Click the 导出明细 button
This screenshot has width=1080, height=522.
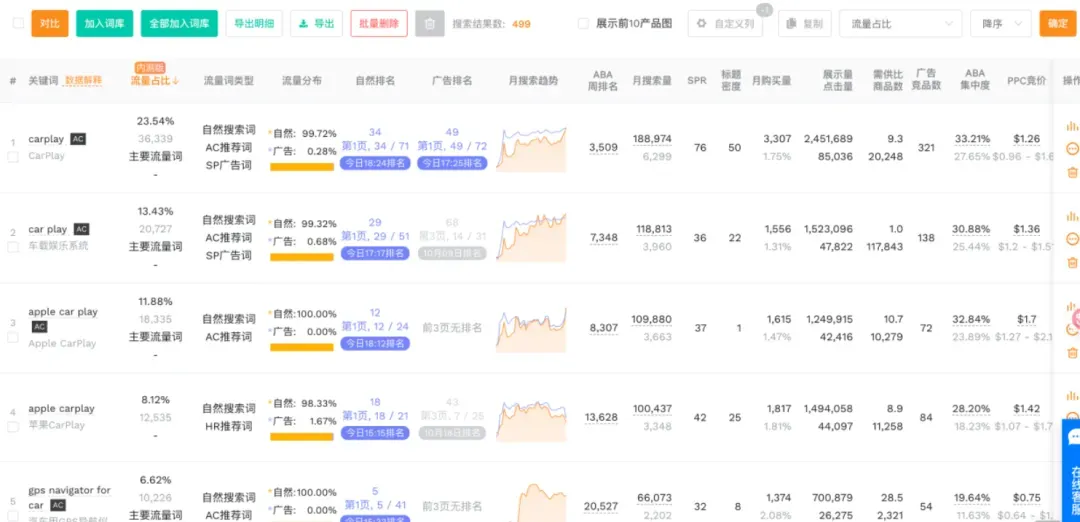[254, 23]
